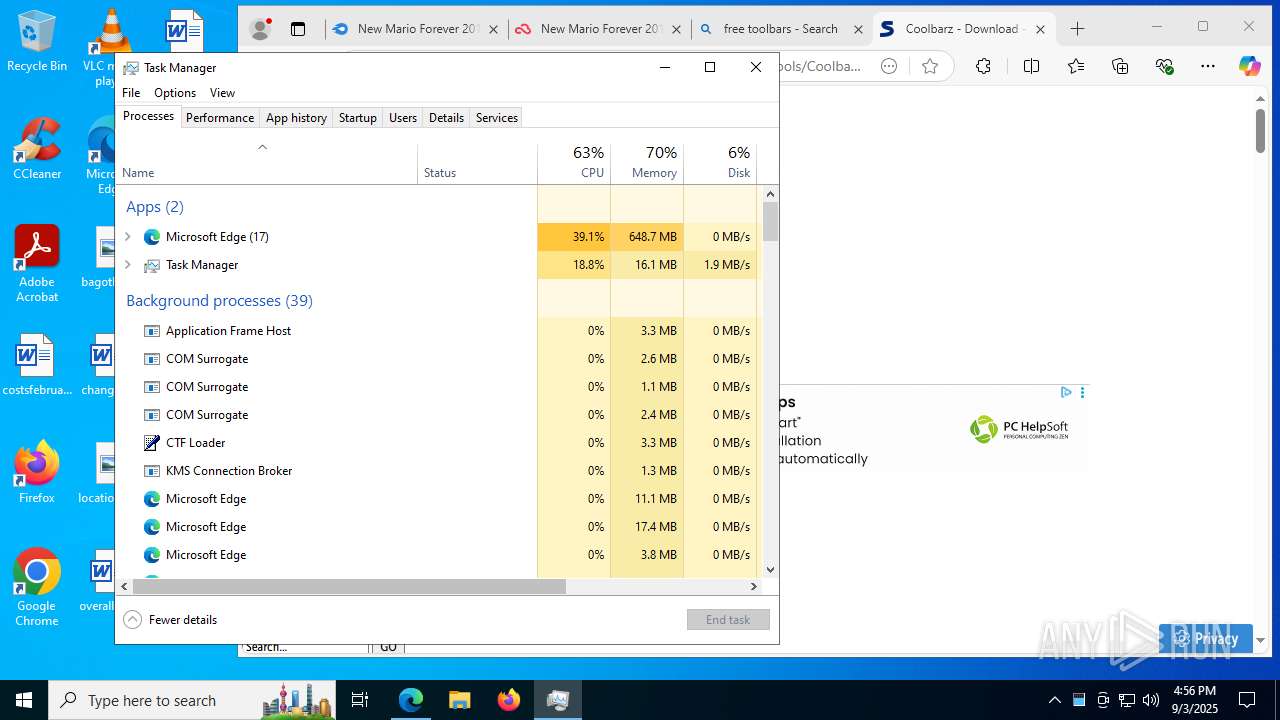Open Copilot icon in Edge toolbar

click(1250, 66)
